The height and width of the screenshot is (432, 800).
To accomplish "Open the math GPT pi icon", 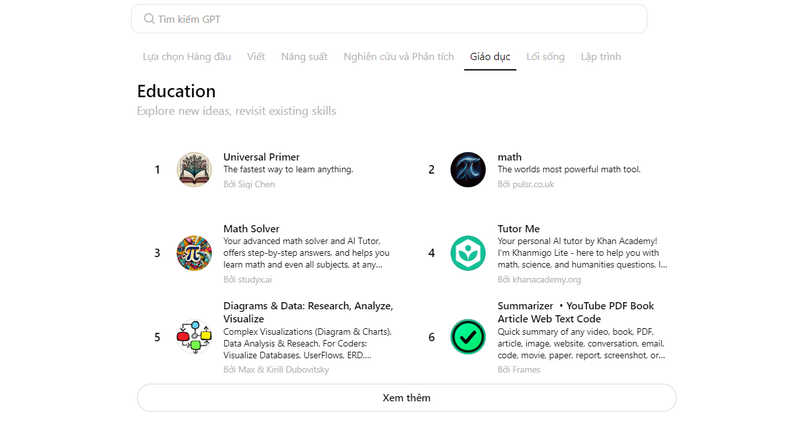I will (x=468, y=170).
